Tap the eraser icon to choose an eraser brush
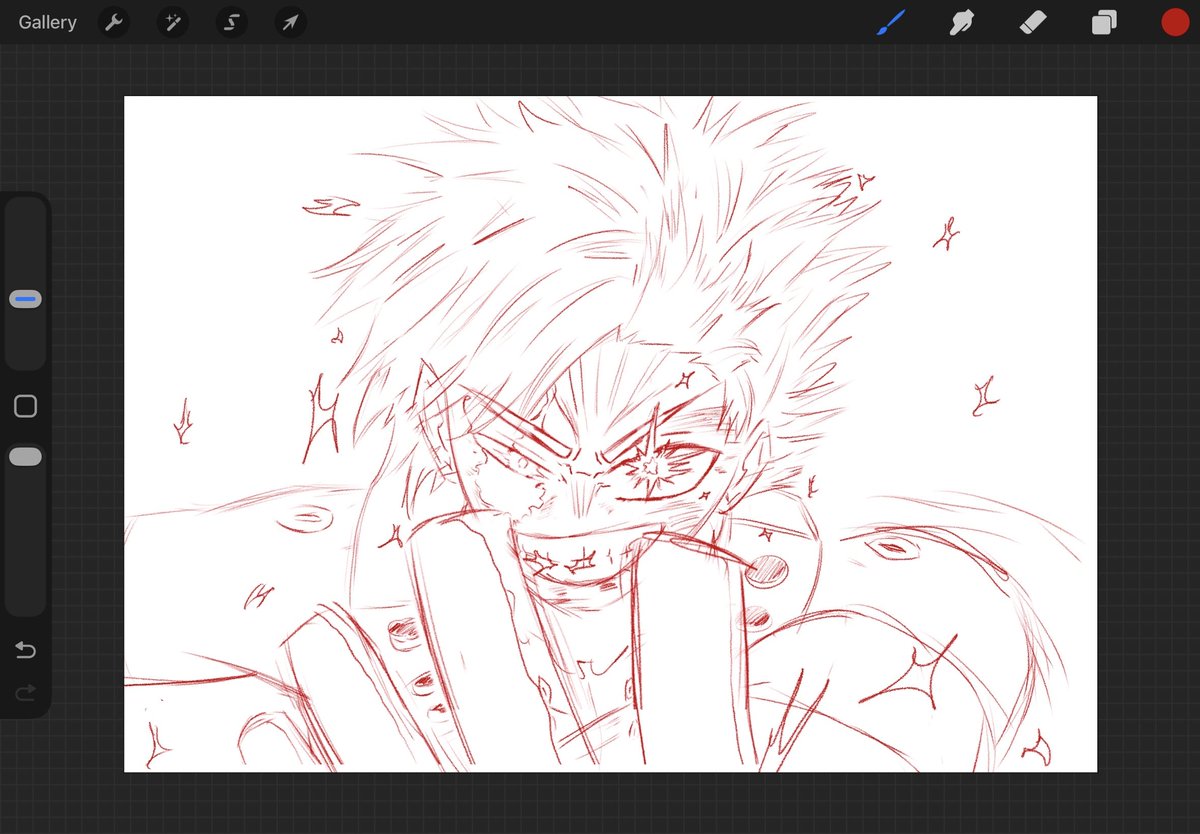 (x=1033, y=22)
